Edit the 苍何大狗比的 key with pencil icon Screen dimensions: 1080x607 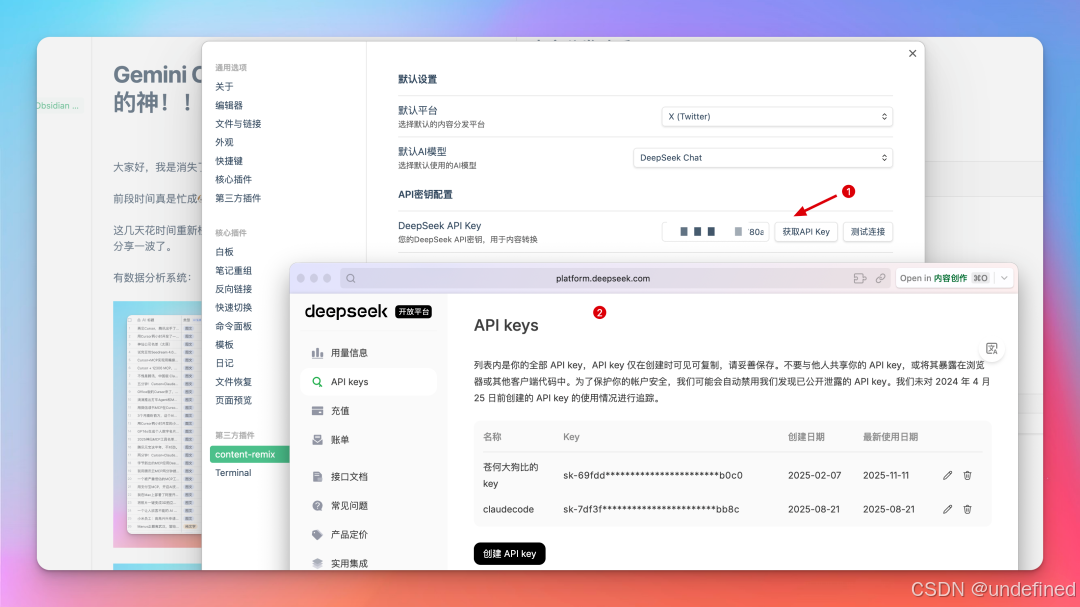(x=947, y=475)
